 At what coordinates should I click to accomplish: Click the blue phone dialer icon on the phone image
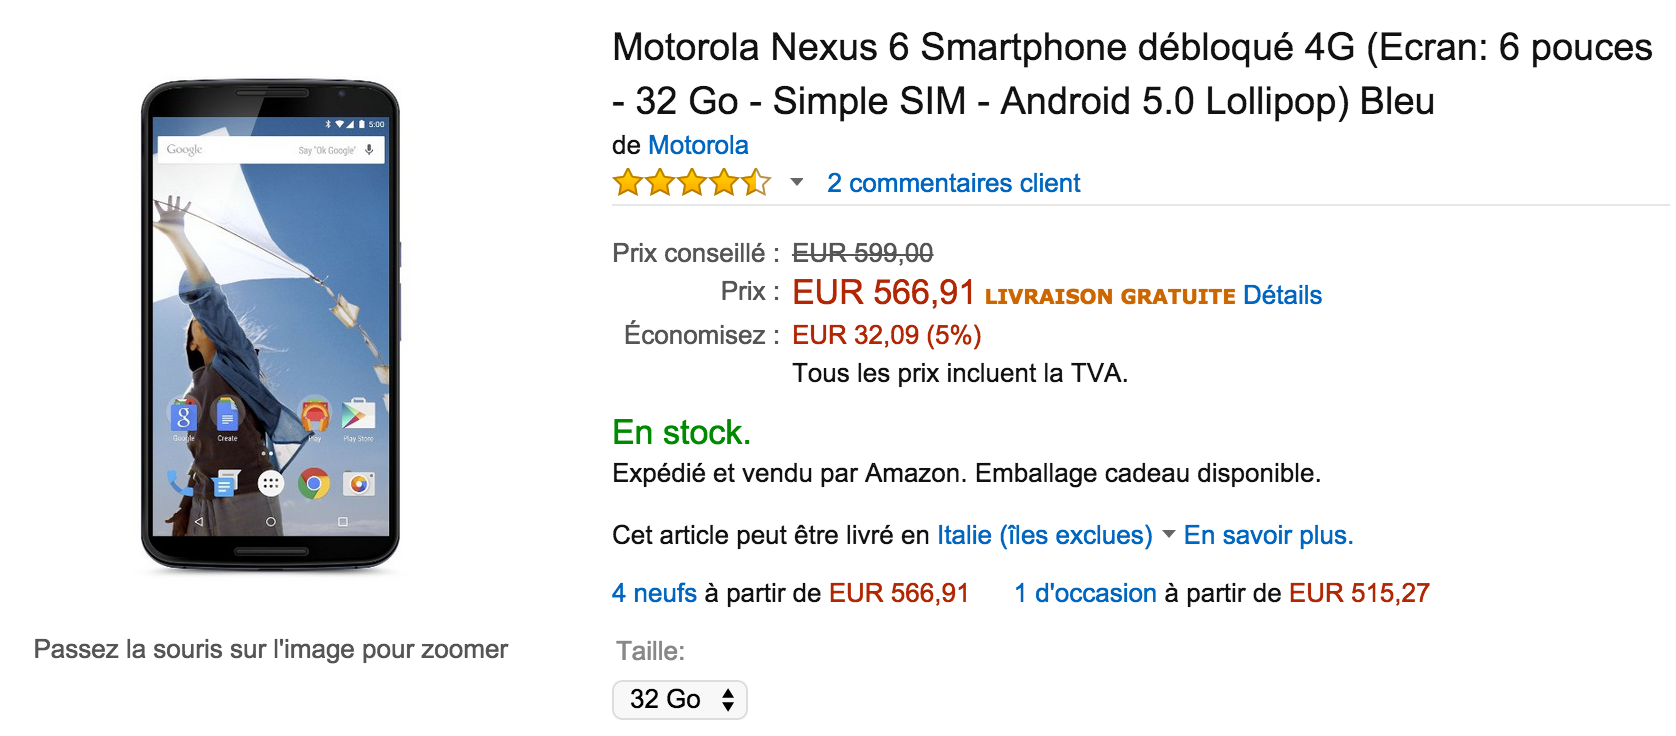tap(179, 484)
